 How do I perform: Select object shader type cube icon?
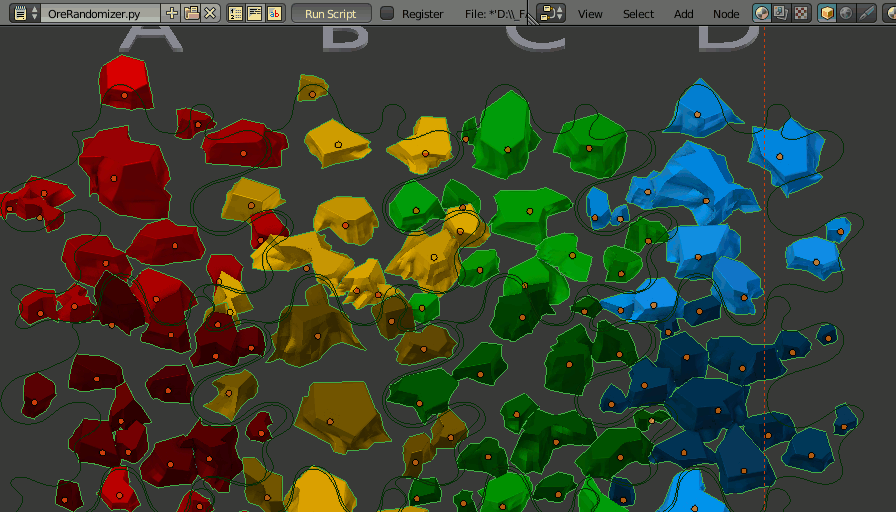click(827, 13)
